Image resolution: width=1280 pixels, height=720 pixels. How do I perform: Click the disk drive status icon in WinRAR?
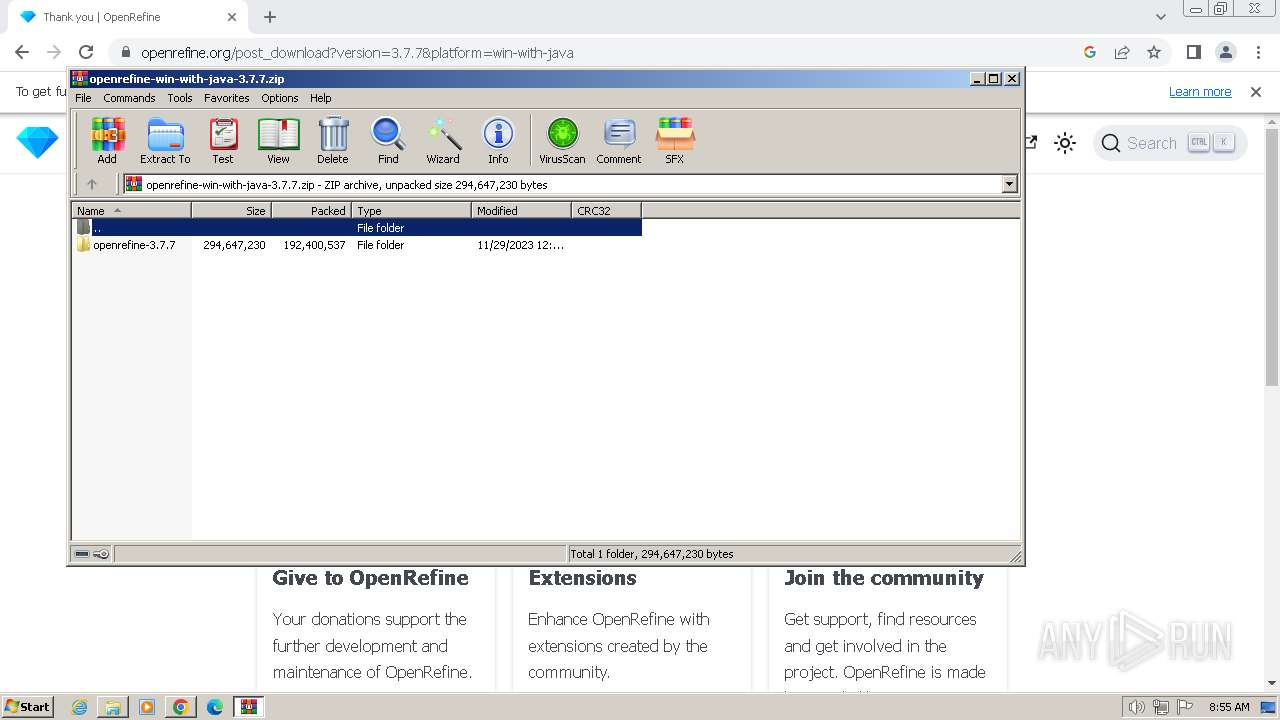[82, 554]
